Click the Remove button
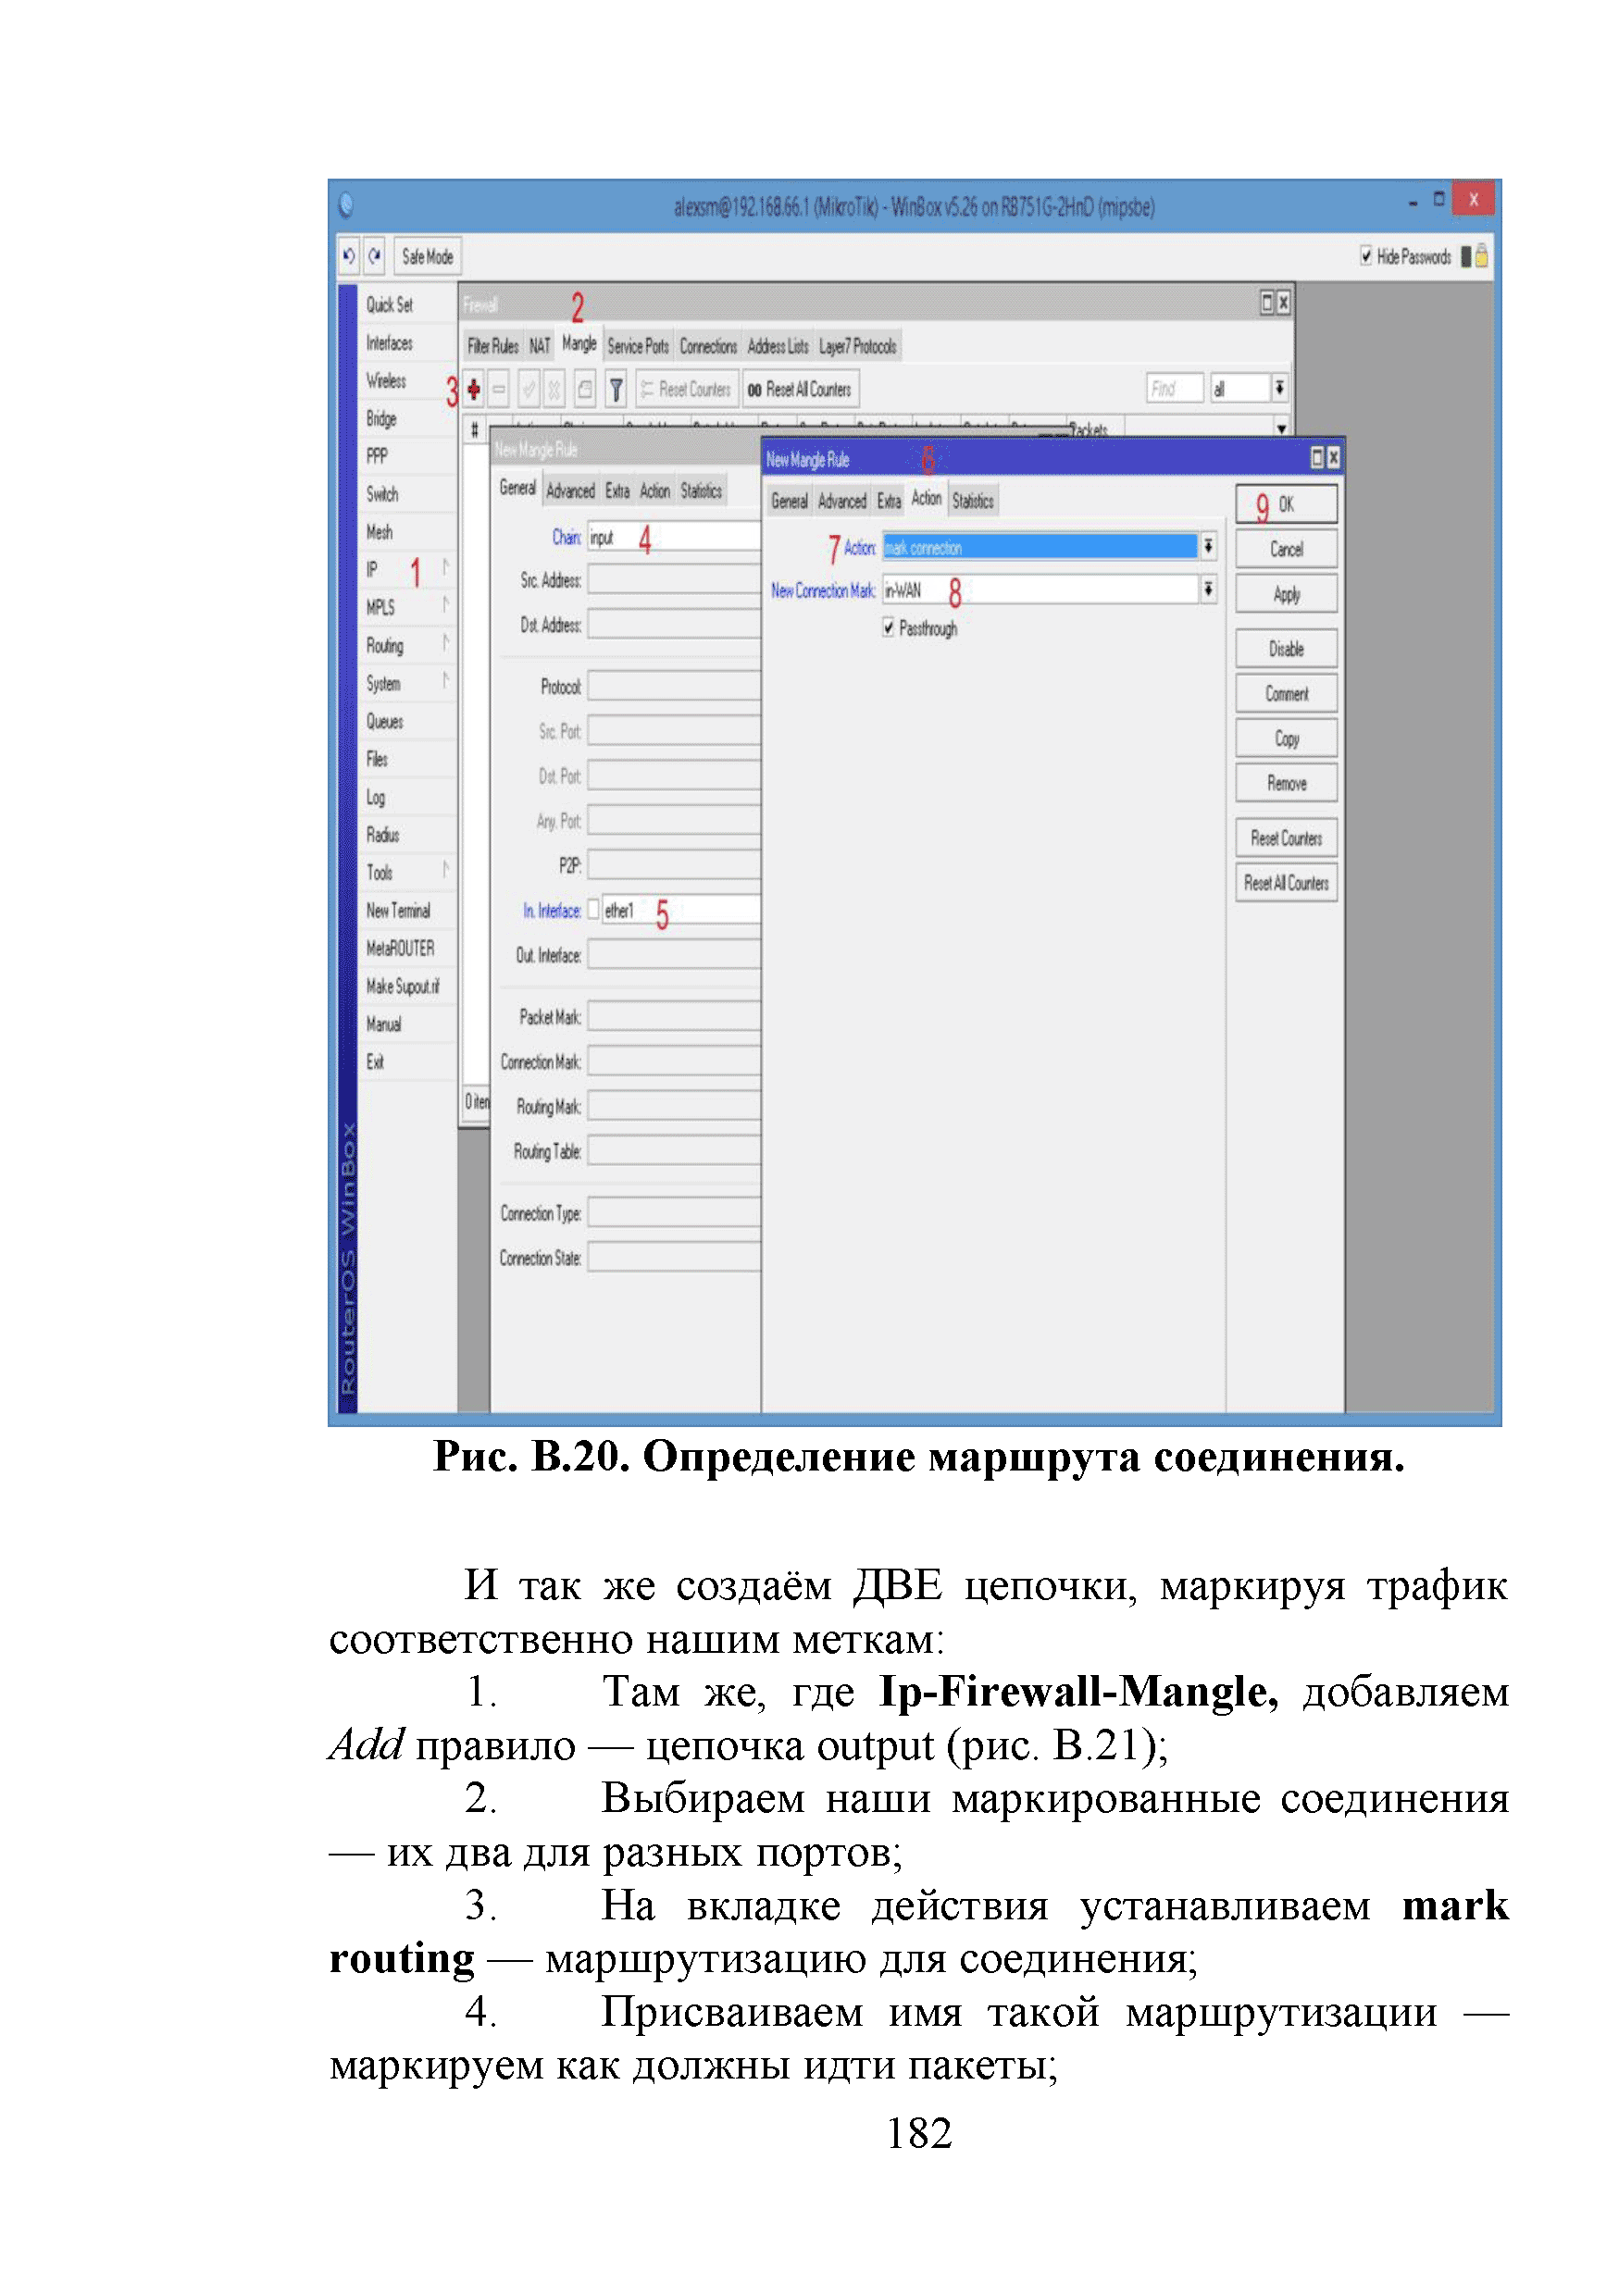Viewport: 1619px width, 2296px height. [x=1286, y=784]
